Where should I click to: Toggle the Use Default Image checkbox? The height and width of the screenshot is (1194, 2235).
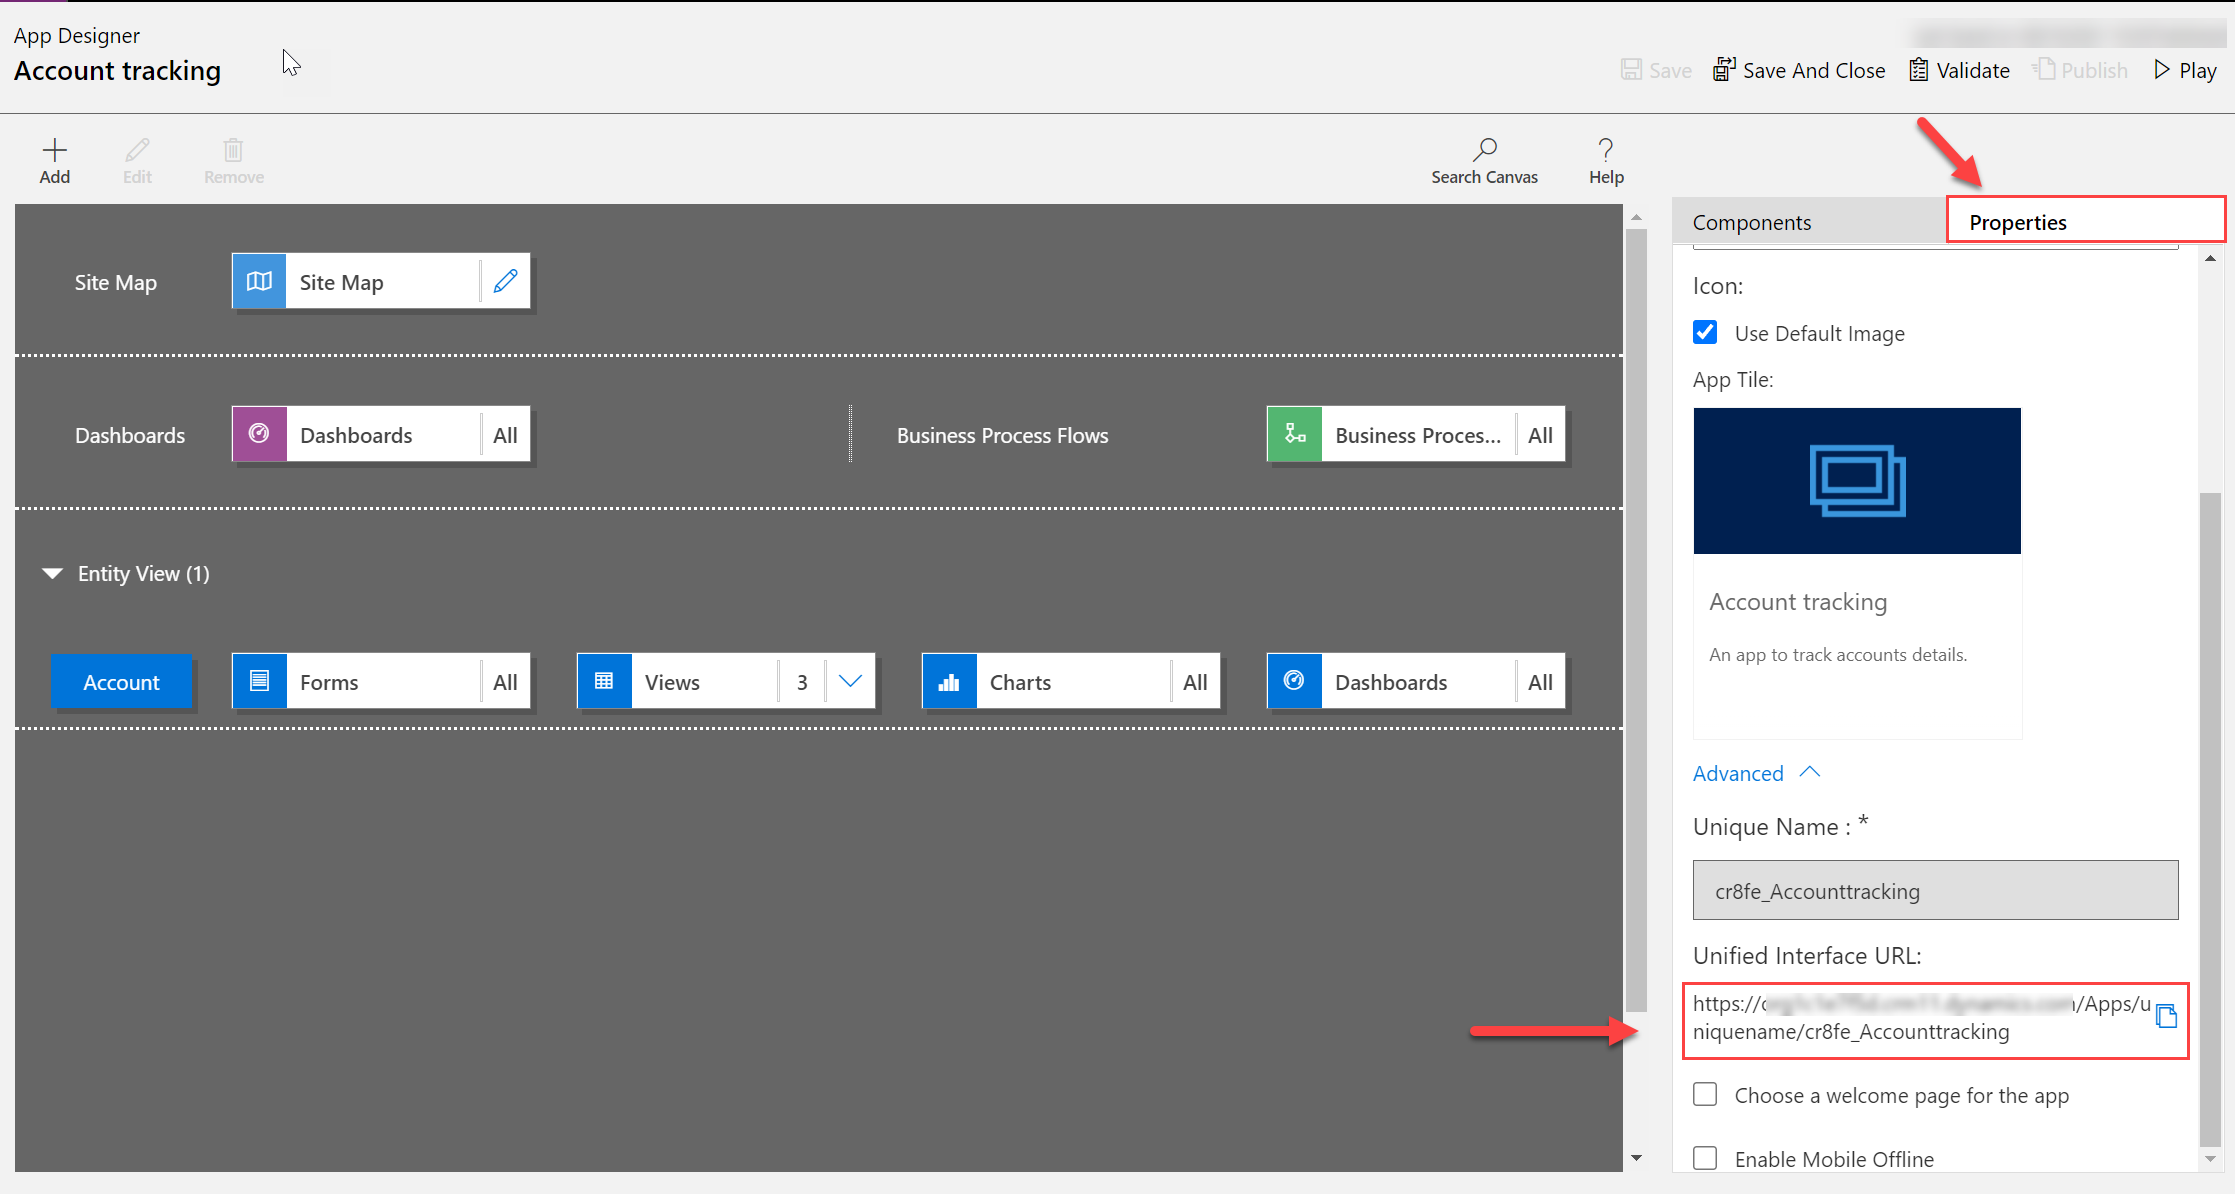click(x=1706, y=332)
